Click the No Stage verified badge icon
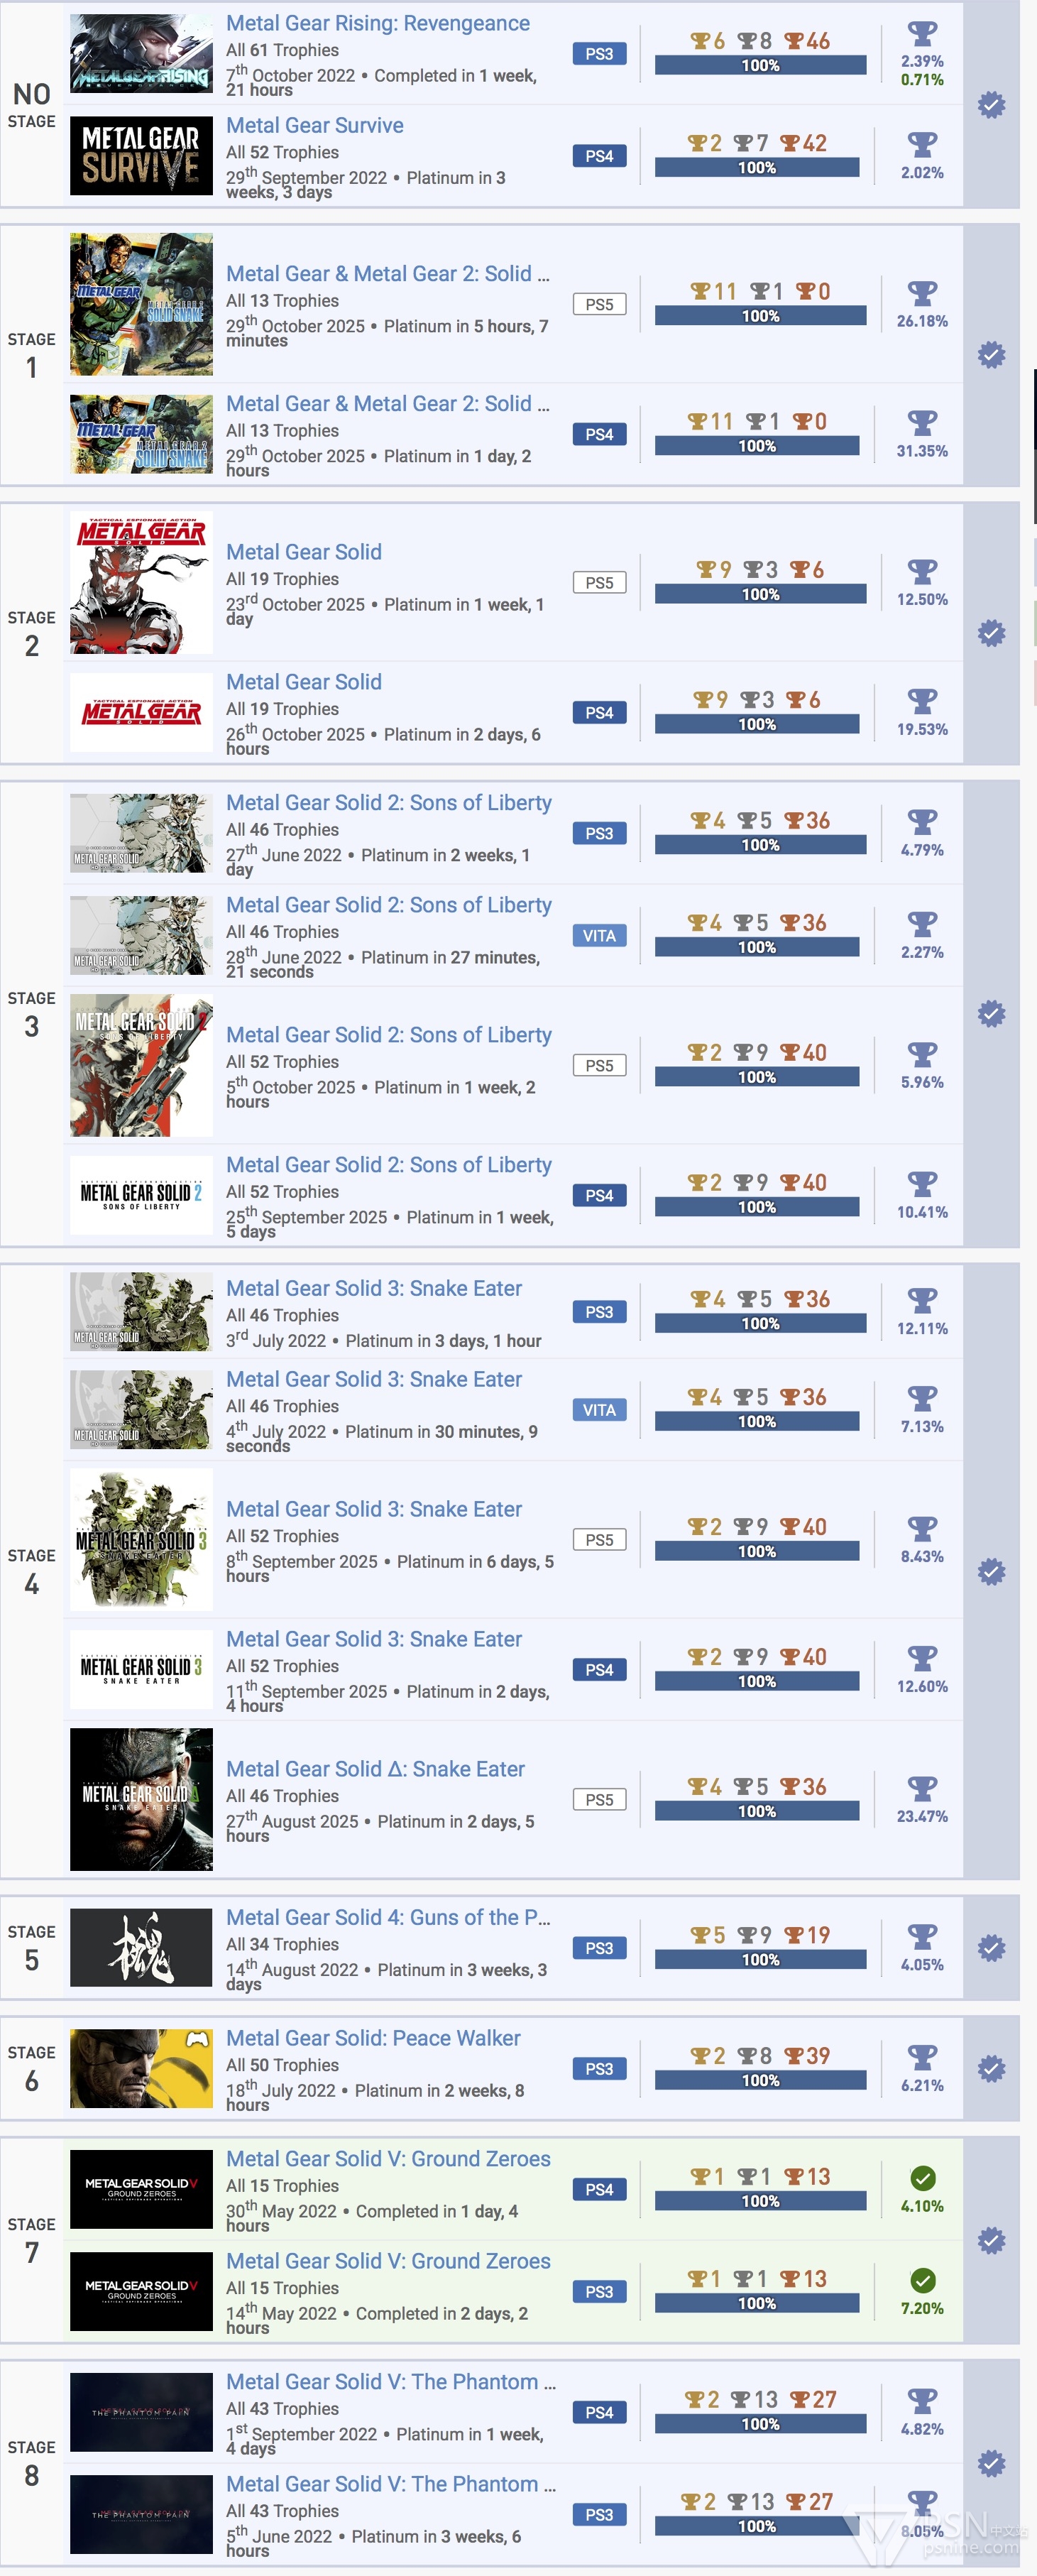This screenshot has height=2576, width=1037. (991, 104)
